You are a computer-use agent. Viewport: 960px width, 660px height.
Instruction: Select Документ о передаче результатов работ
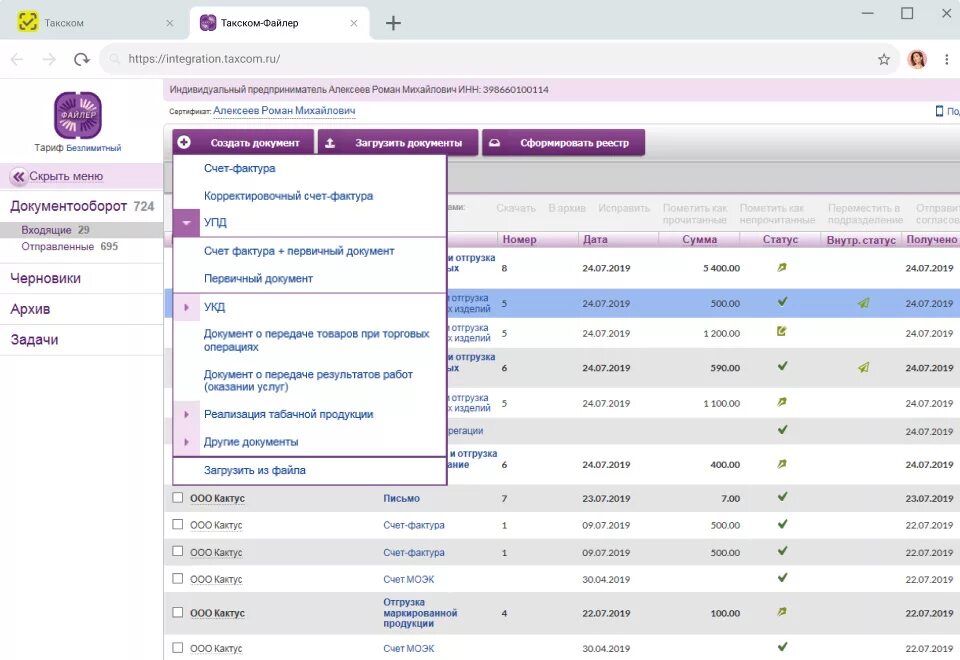(x=308, y=380)
